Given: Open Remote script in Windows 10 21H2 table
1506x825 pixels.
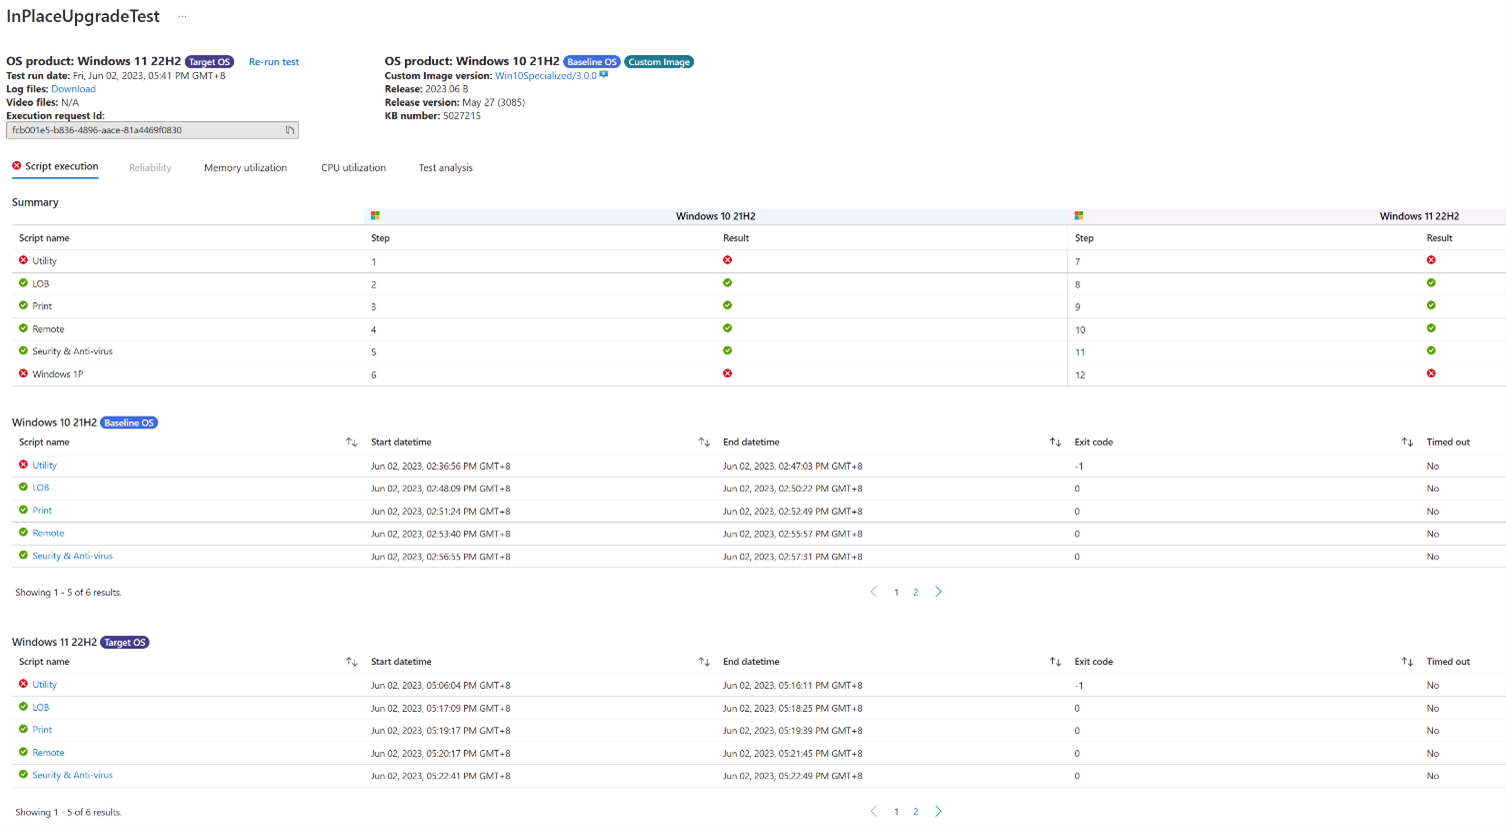Looking at the screenshot, I should pyautogui.click(x=48, y=533).
